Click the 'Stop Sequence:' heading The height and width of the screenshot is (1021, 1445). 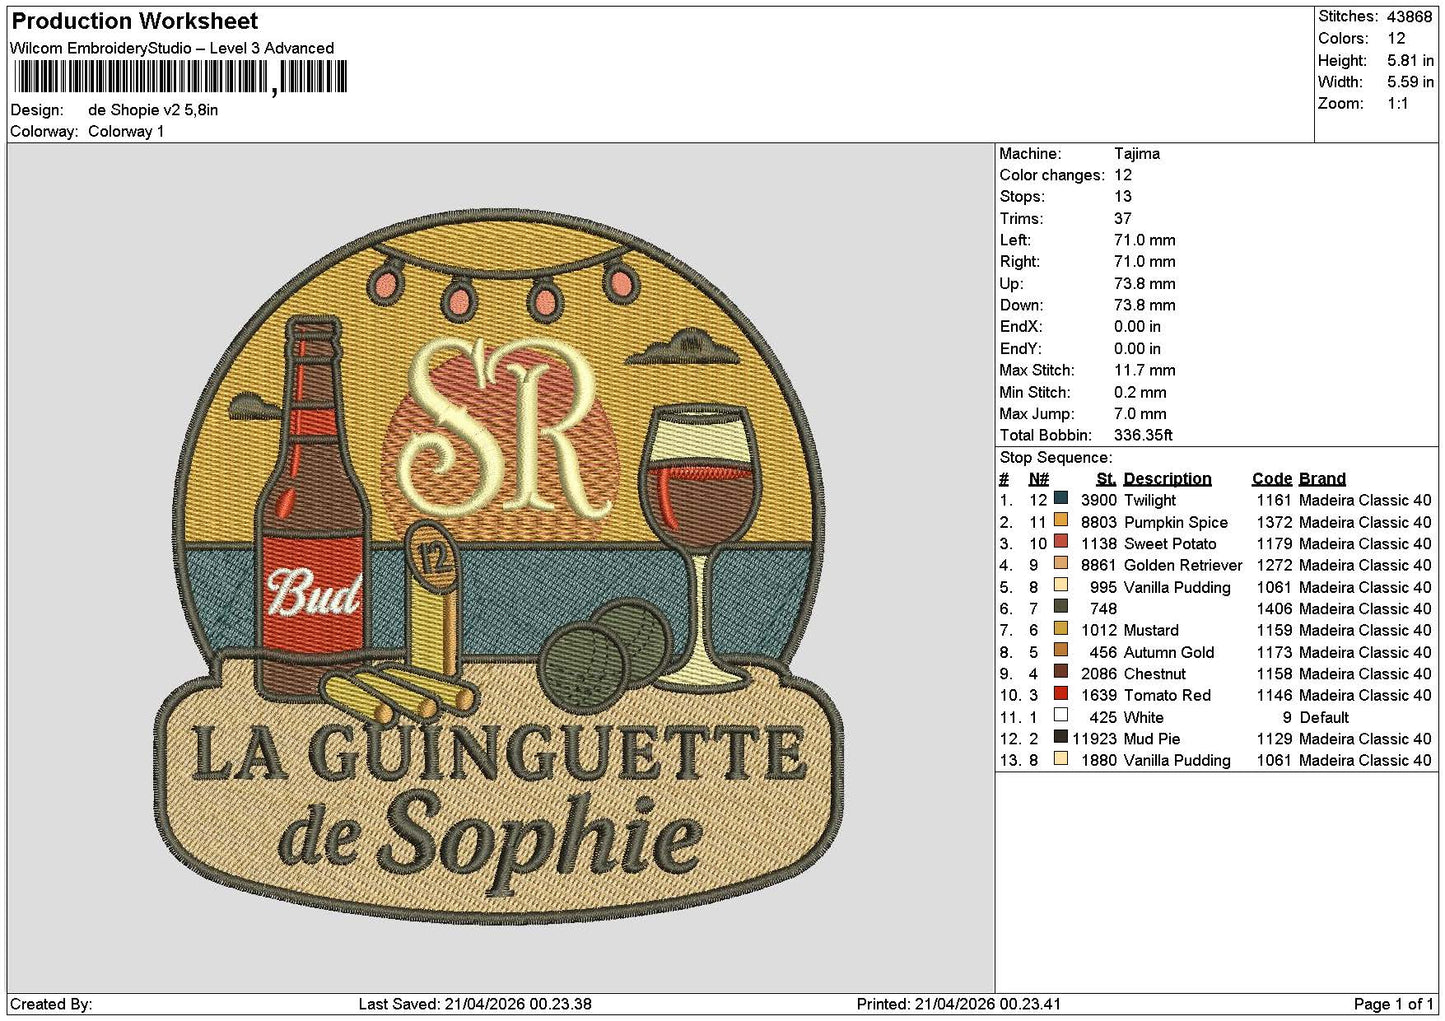click(1055, 458)
